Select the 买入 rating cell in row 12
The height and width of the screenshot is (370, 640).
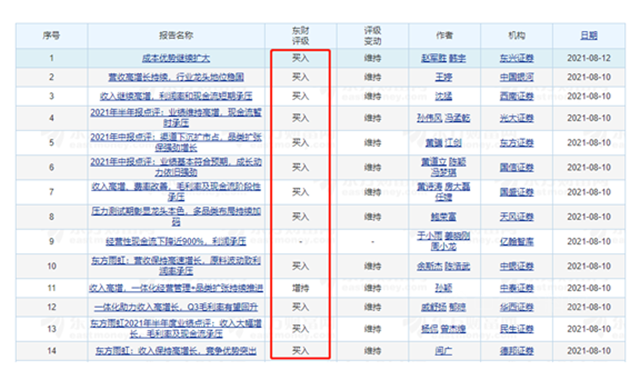pyautogui.click(x=301, y=307)
